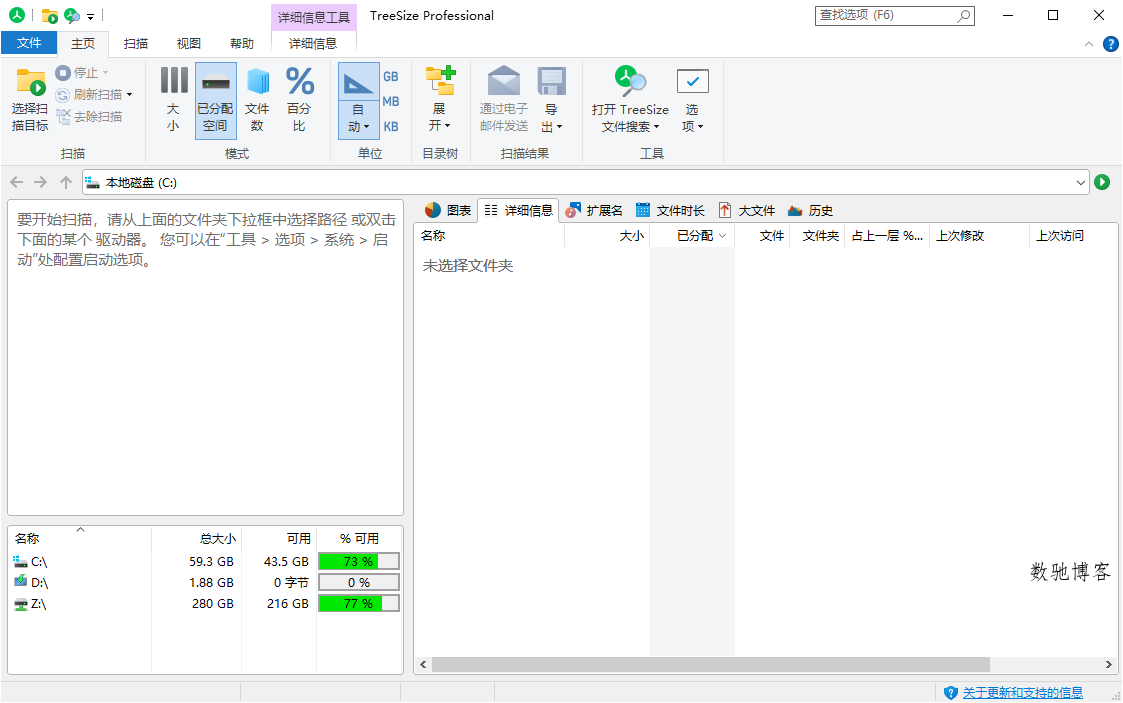The image size is (1123, 703).
Task: Open the 文件 file menu
Action: point(29,43)
